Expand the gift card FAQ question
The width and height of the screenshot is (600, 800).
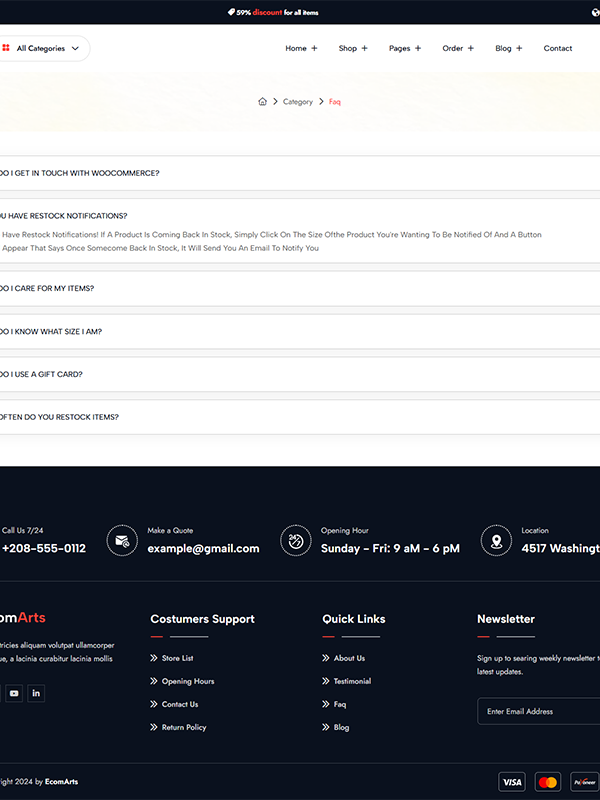tap(42, 374)
